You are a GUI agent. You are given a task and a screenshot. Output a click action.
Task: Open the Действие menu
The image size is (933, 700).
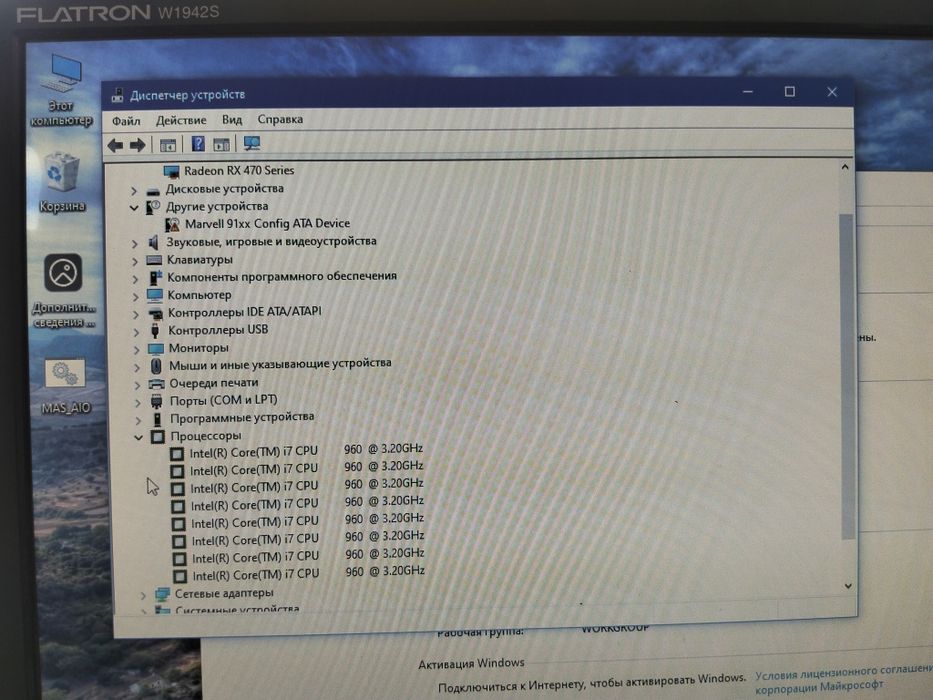click(x=181, y=120)
